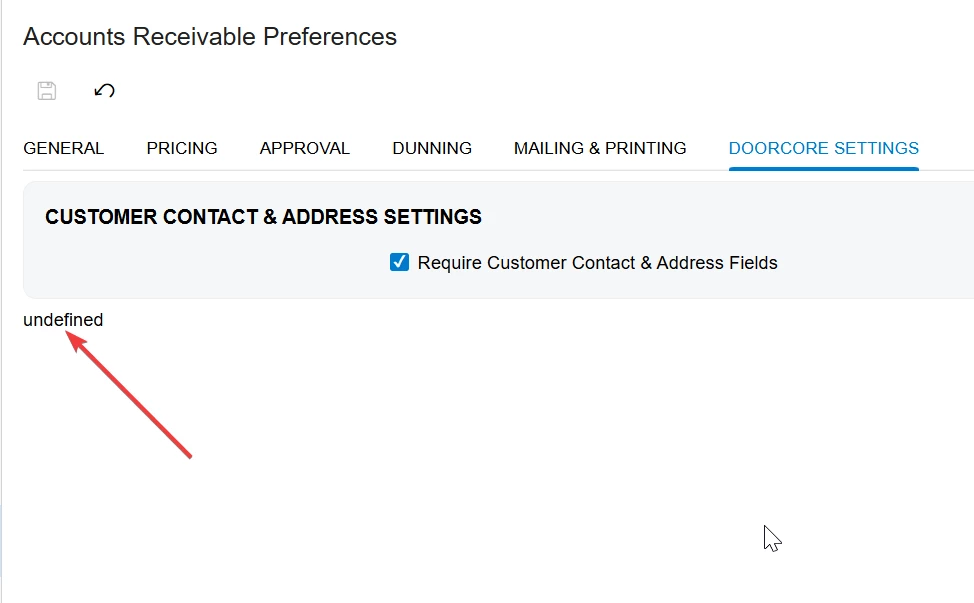
Task: Click the ampersand in the section heading
Action: (x=270, y=217)
